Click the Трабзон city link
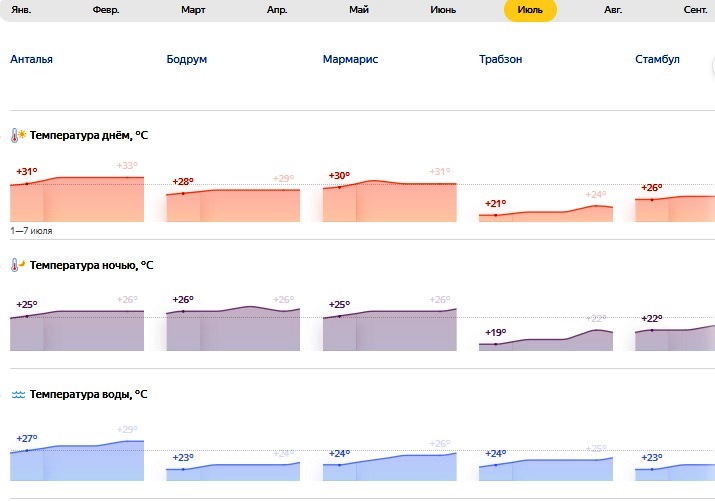This screenshot has height=501, width=715. tap(501, 59)
